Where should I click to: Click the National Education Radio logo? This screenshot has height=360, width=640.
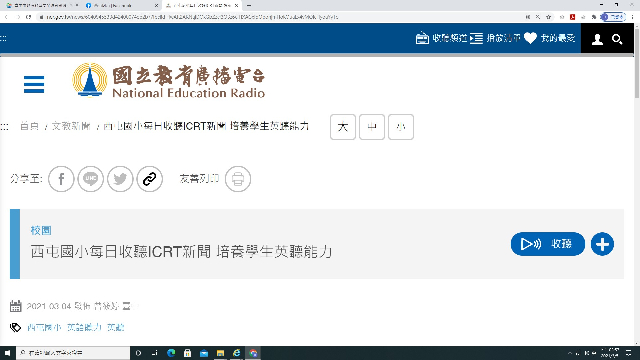[169, 81]
